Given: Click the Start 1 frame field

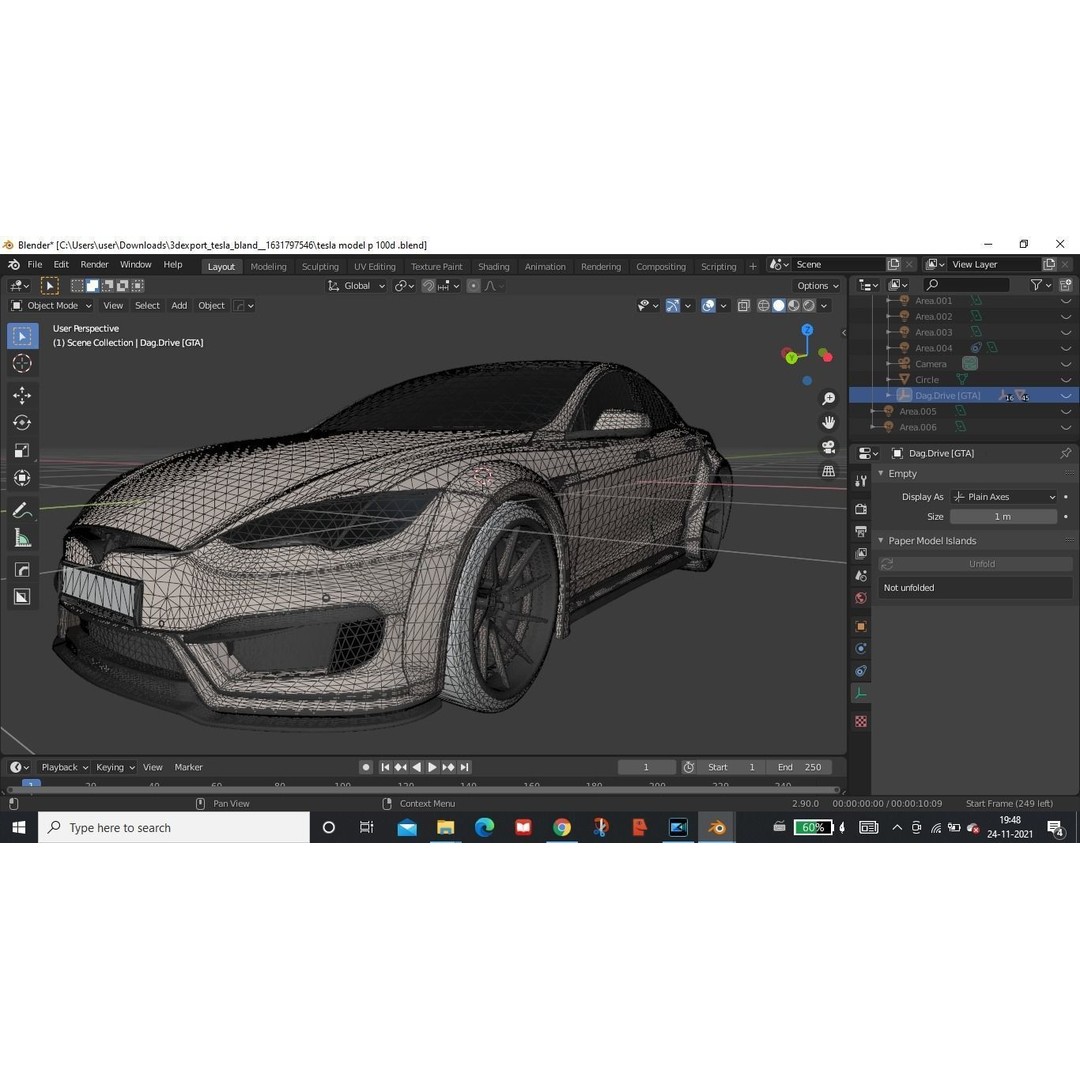Looking at the screenshot, I should (731, 767).
